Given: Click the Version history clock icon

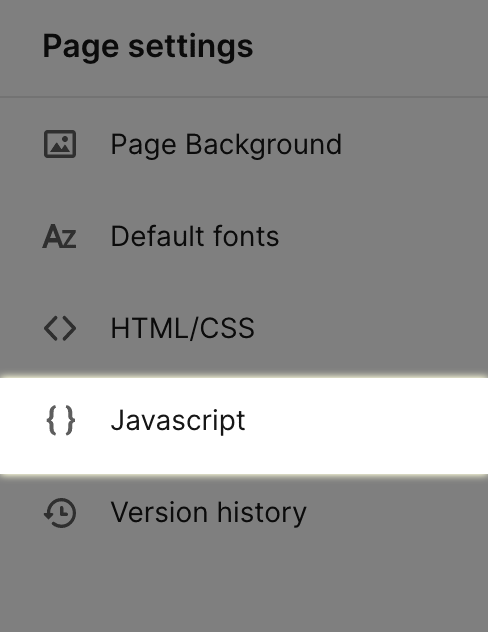Looking at the screenshot, I should 60,513.
